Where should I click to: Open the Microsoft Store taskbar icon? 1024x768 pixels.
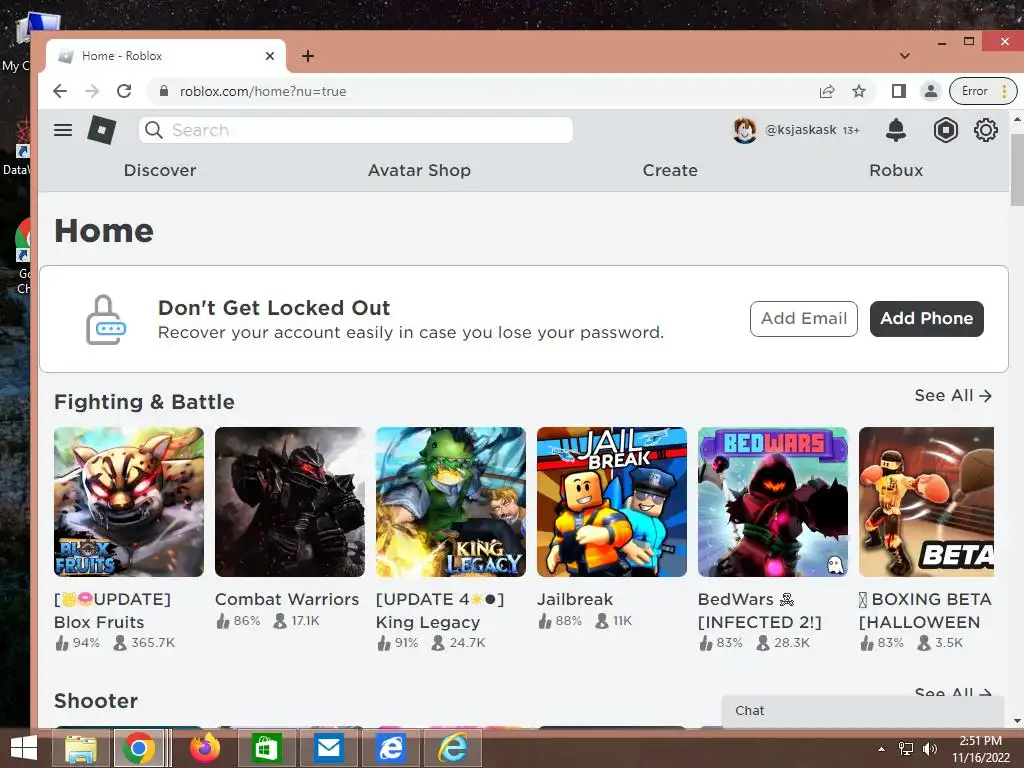(265, 748)
